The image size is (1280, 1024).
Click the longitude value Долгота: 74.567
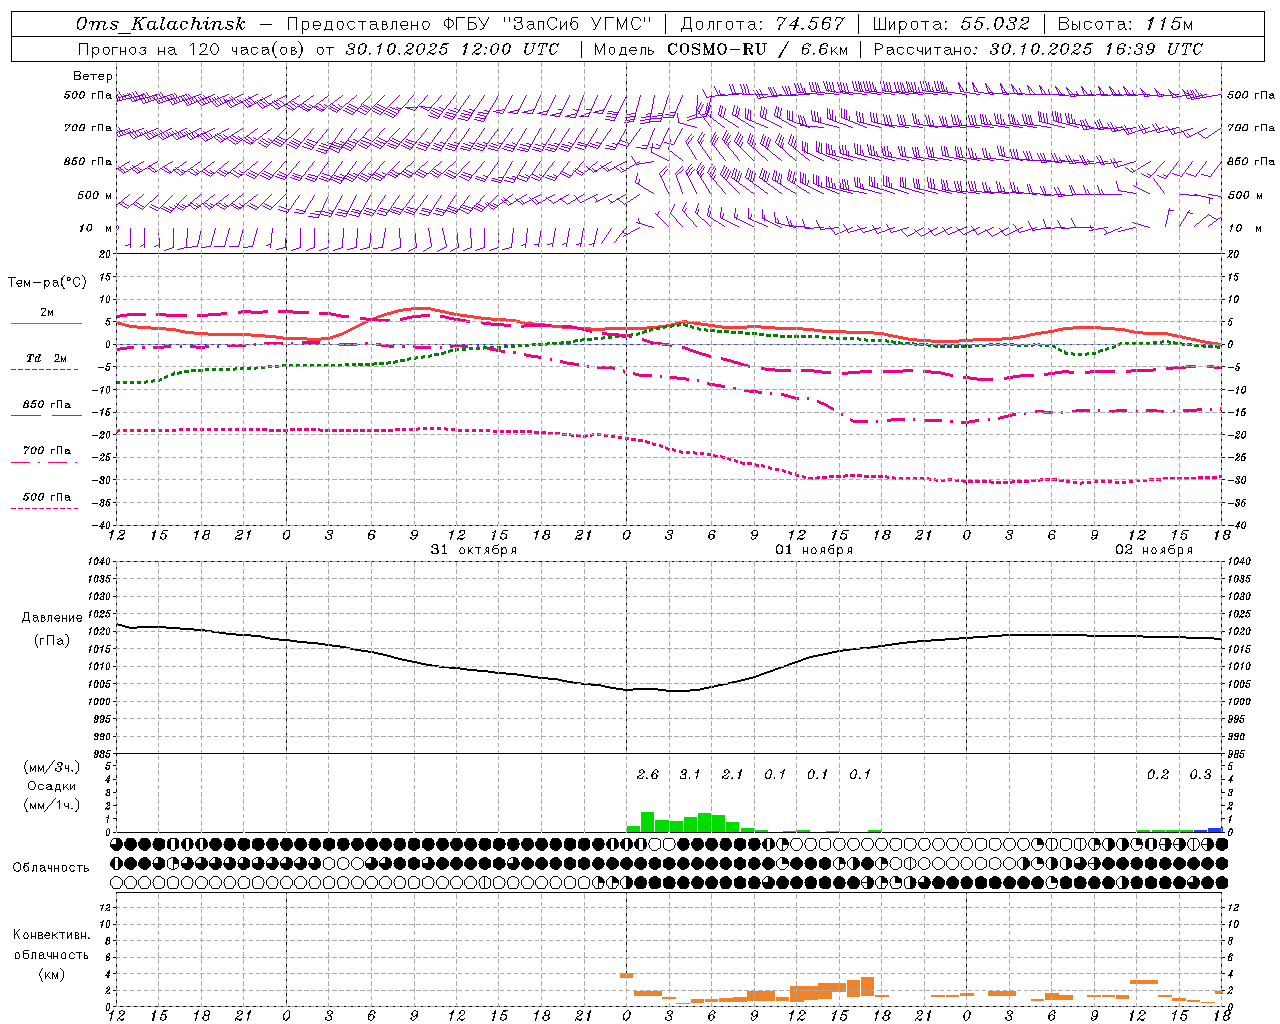pos(762,24)
